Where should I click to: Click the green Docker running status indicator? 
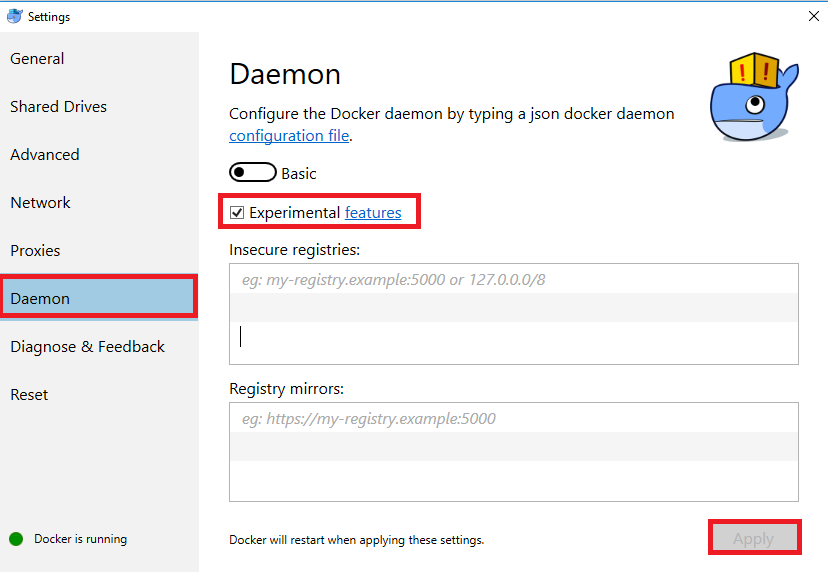click(x=16, y=539)
